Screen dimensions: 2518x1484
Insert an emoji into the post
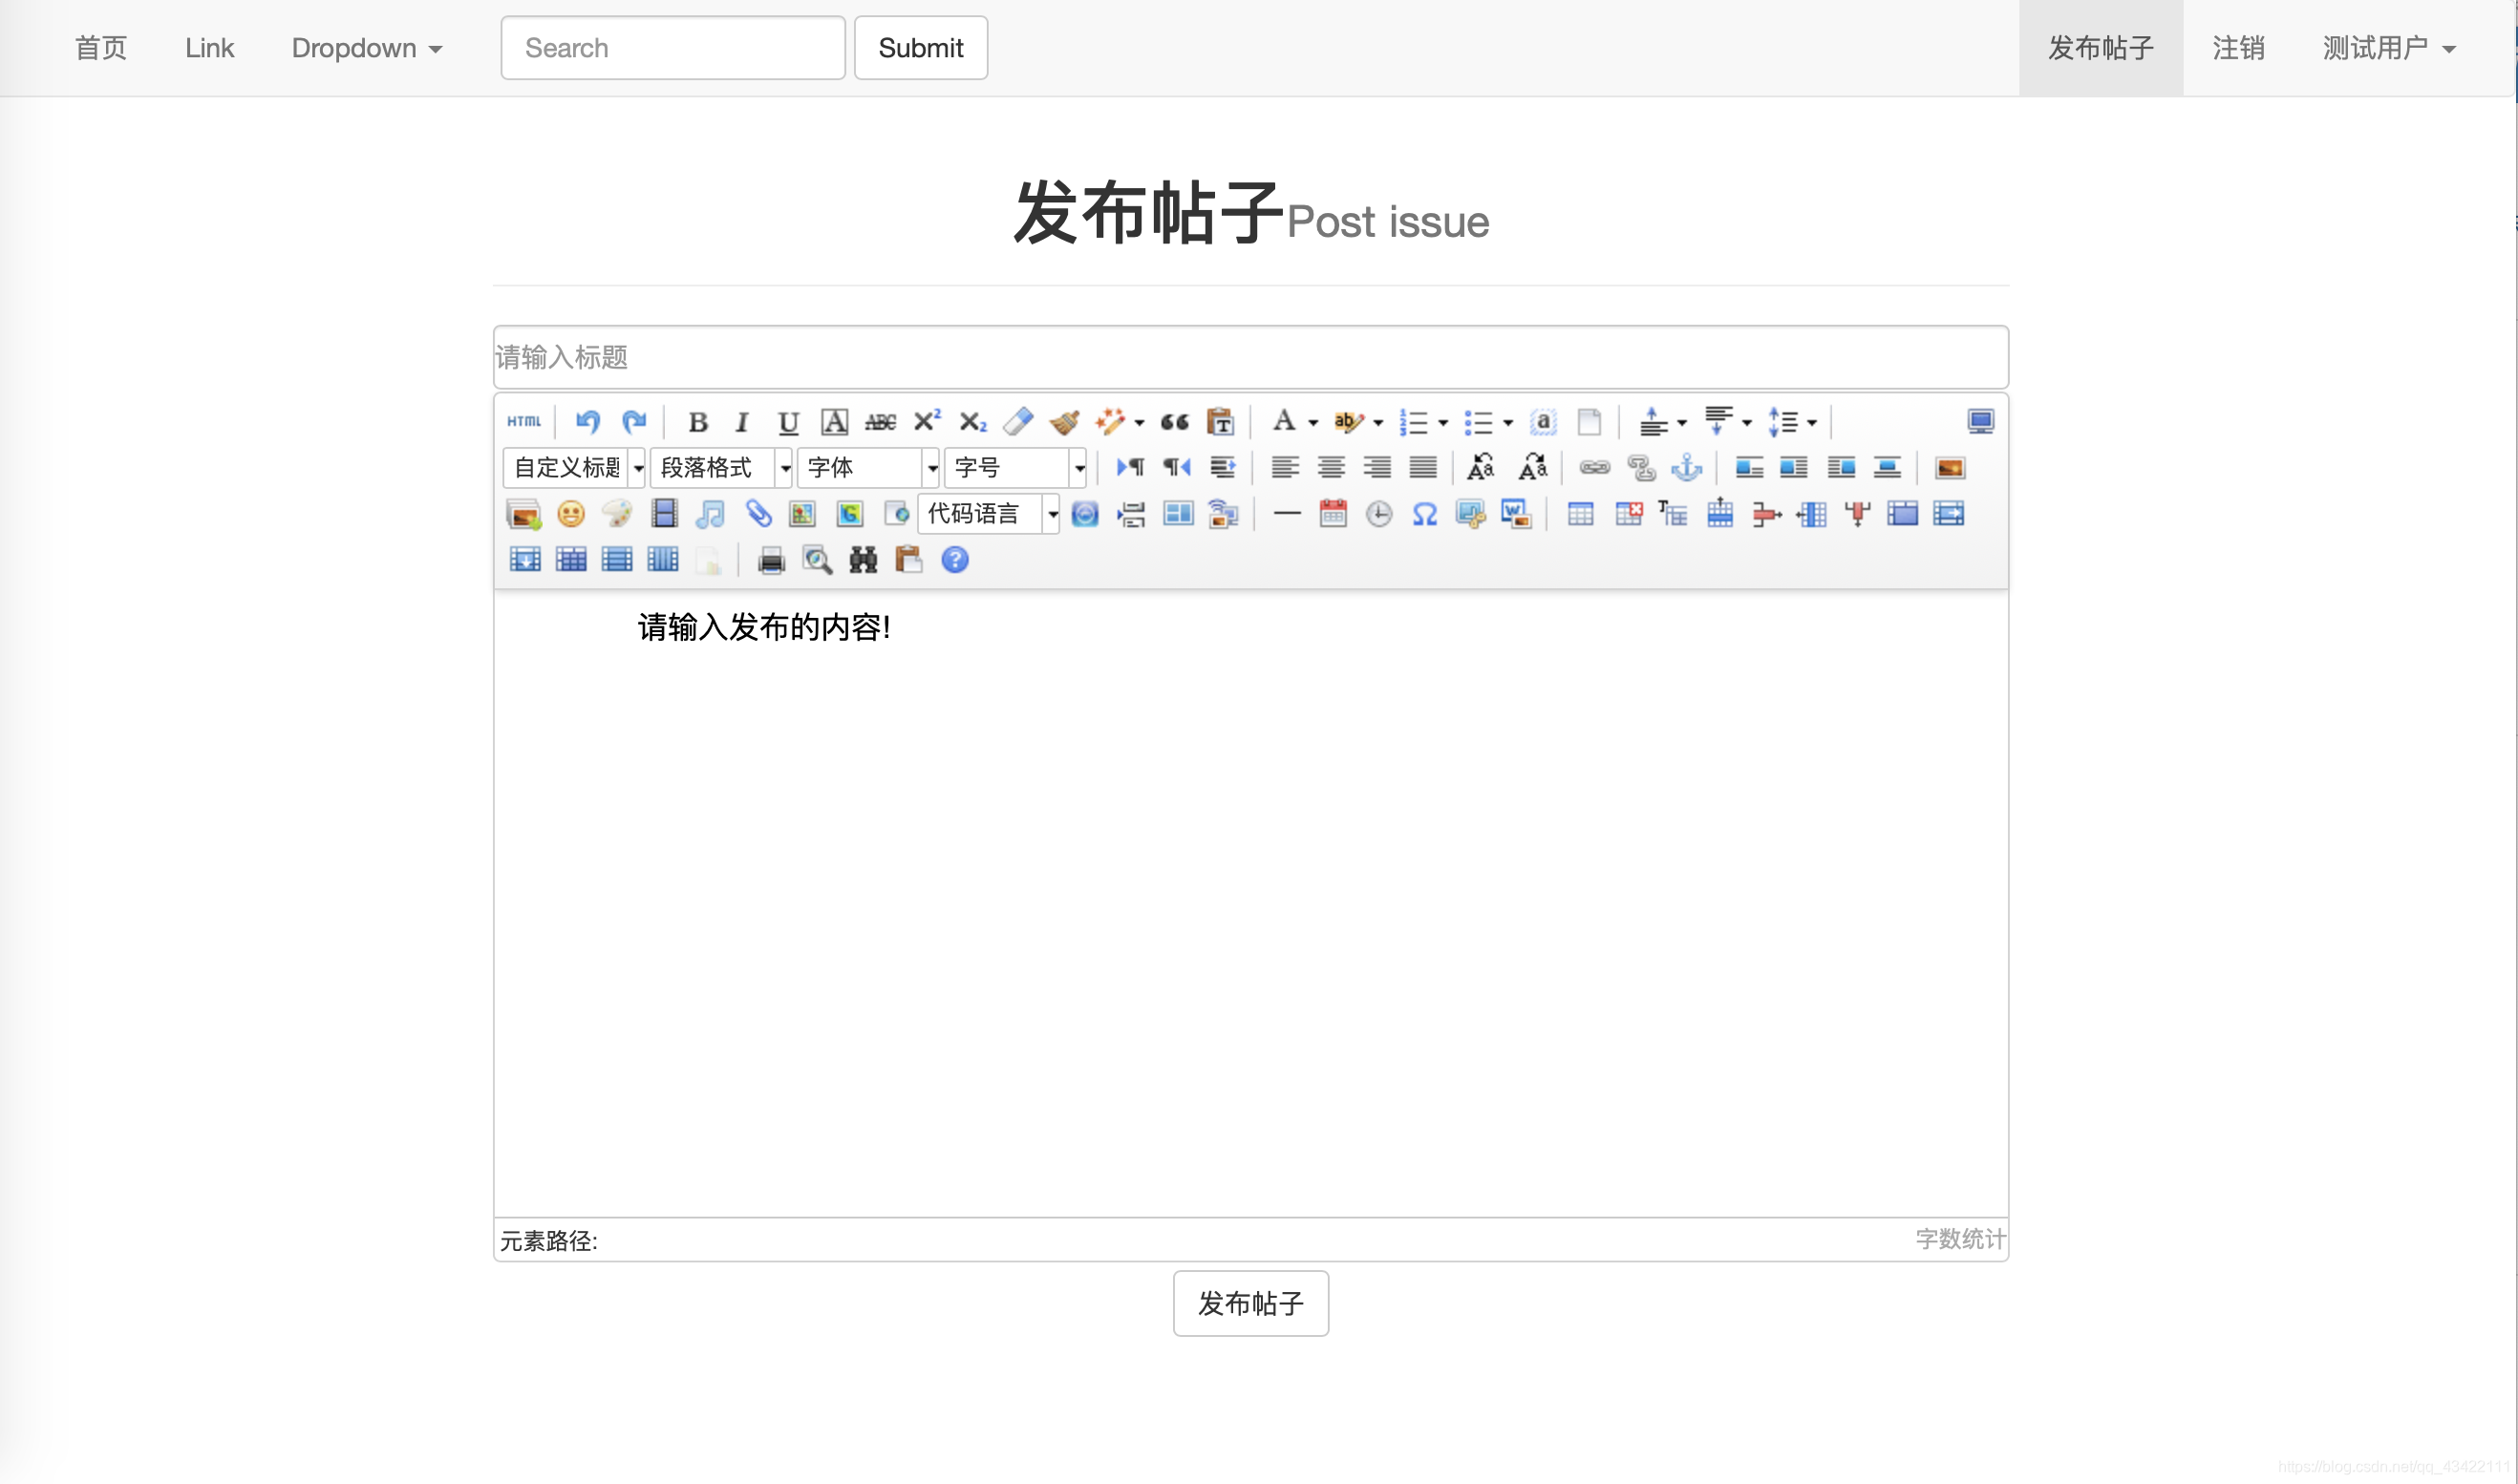pos(571,513)
